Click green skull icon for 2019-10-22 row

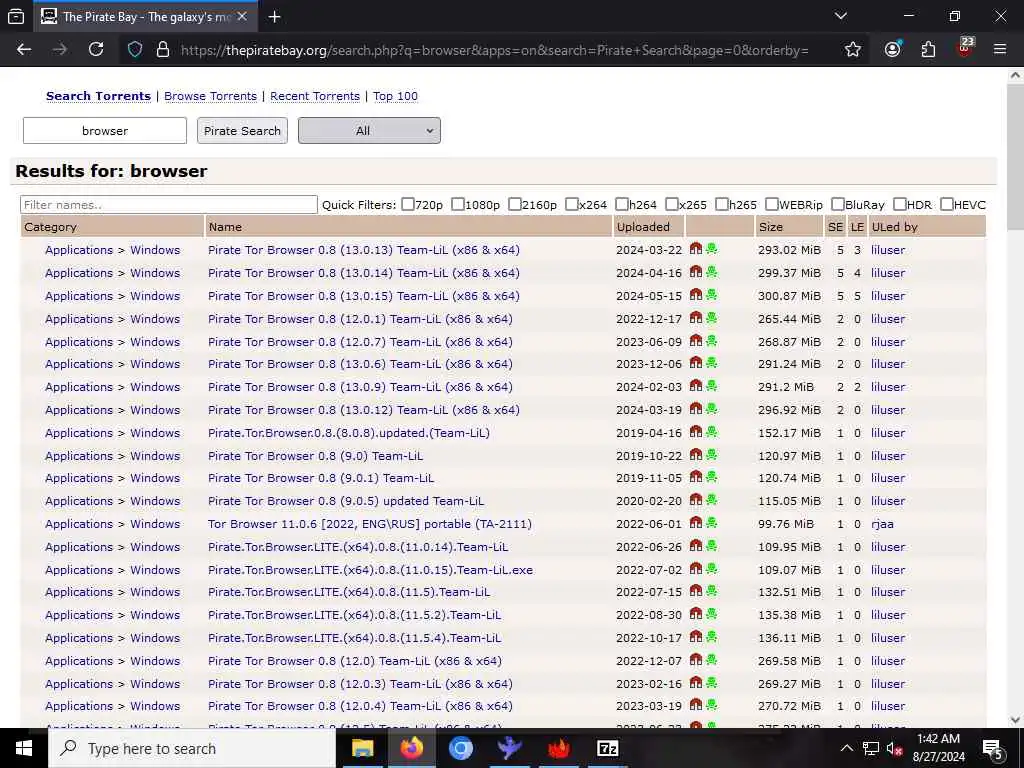click(711, 455)
